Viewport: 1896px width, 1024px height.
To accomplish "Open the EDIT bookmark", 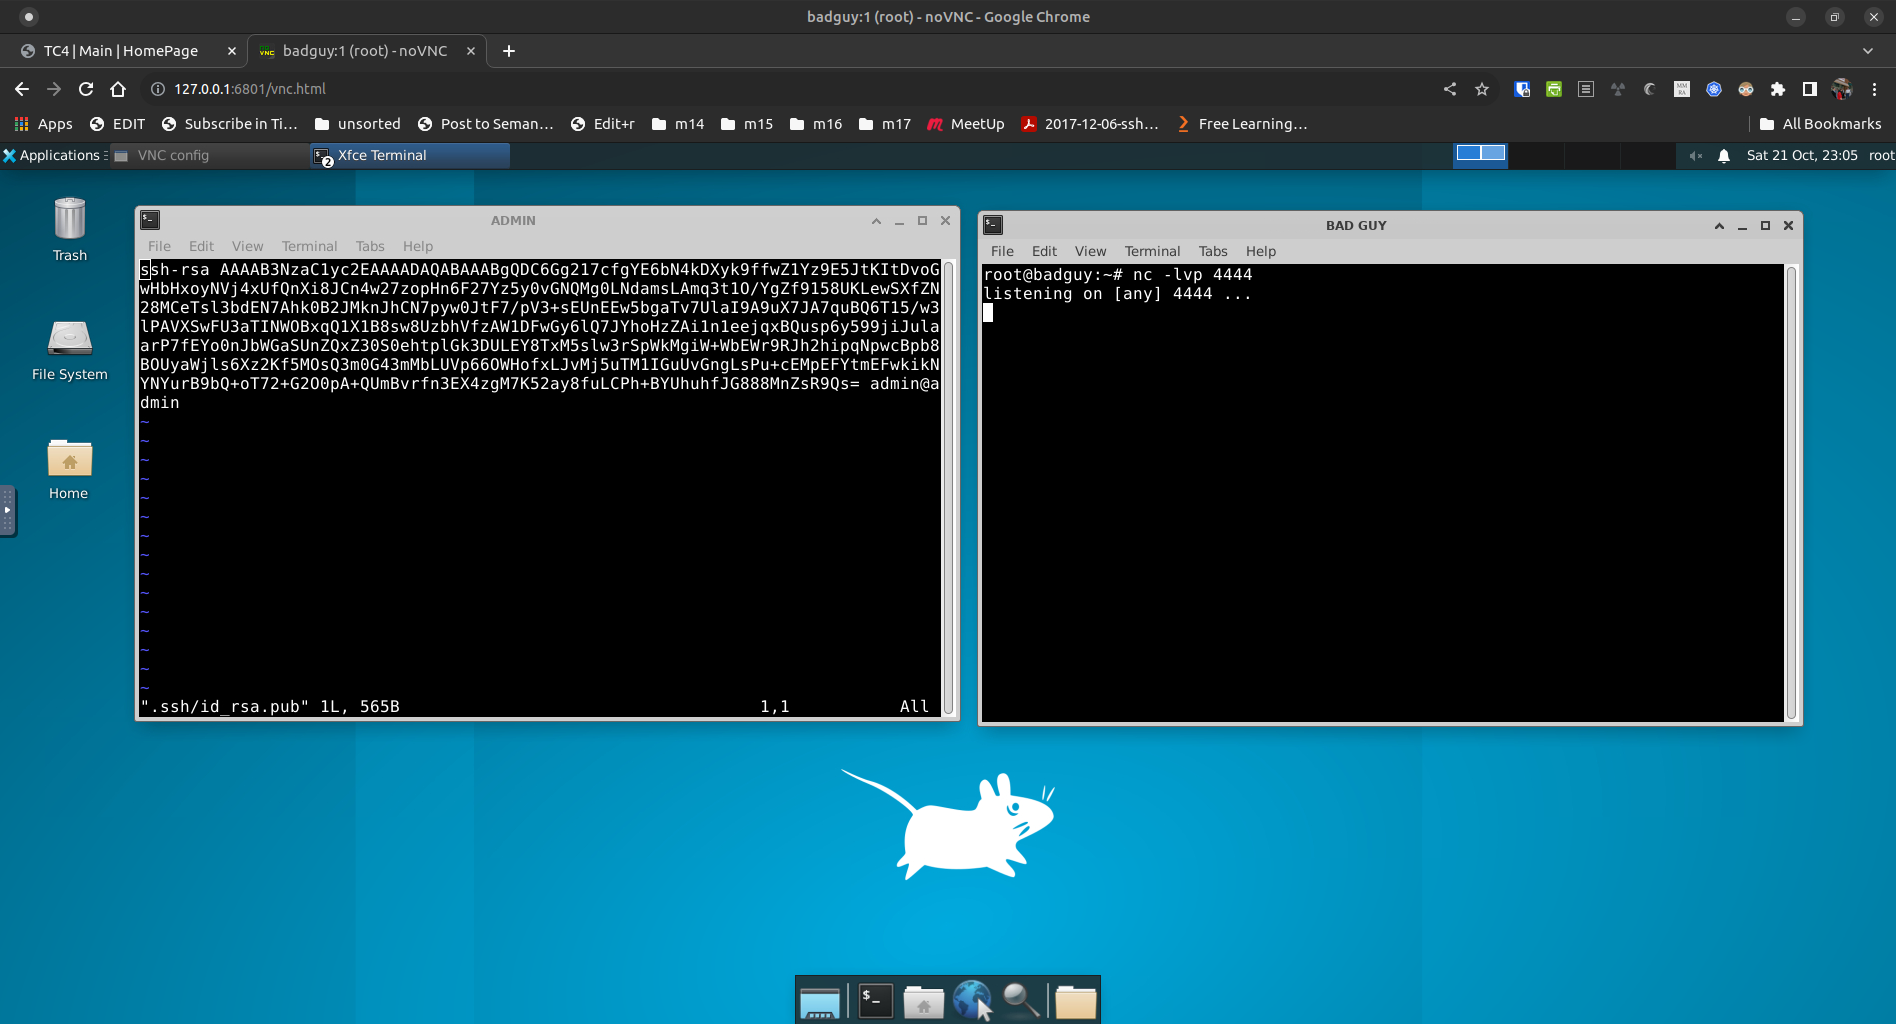I will tap(118, 124).
